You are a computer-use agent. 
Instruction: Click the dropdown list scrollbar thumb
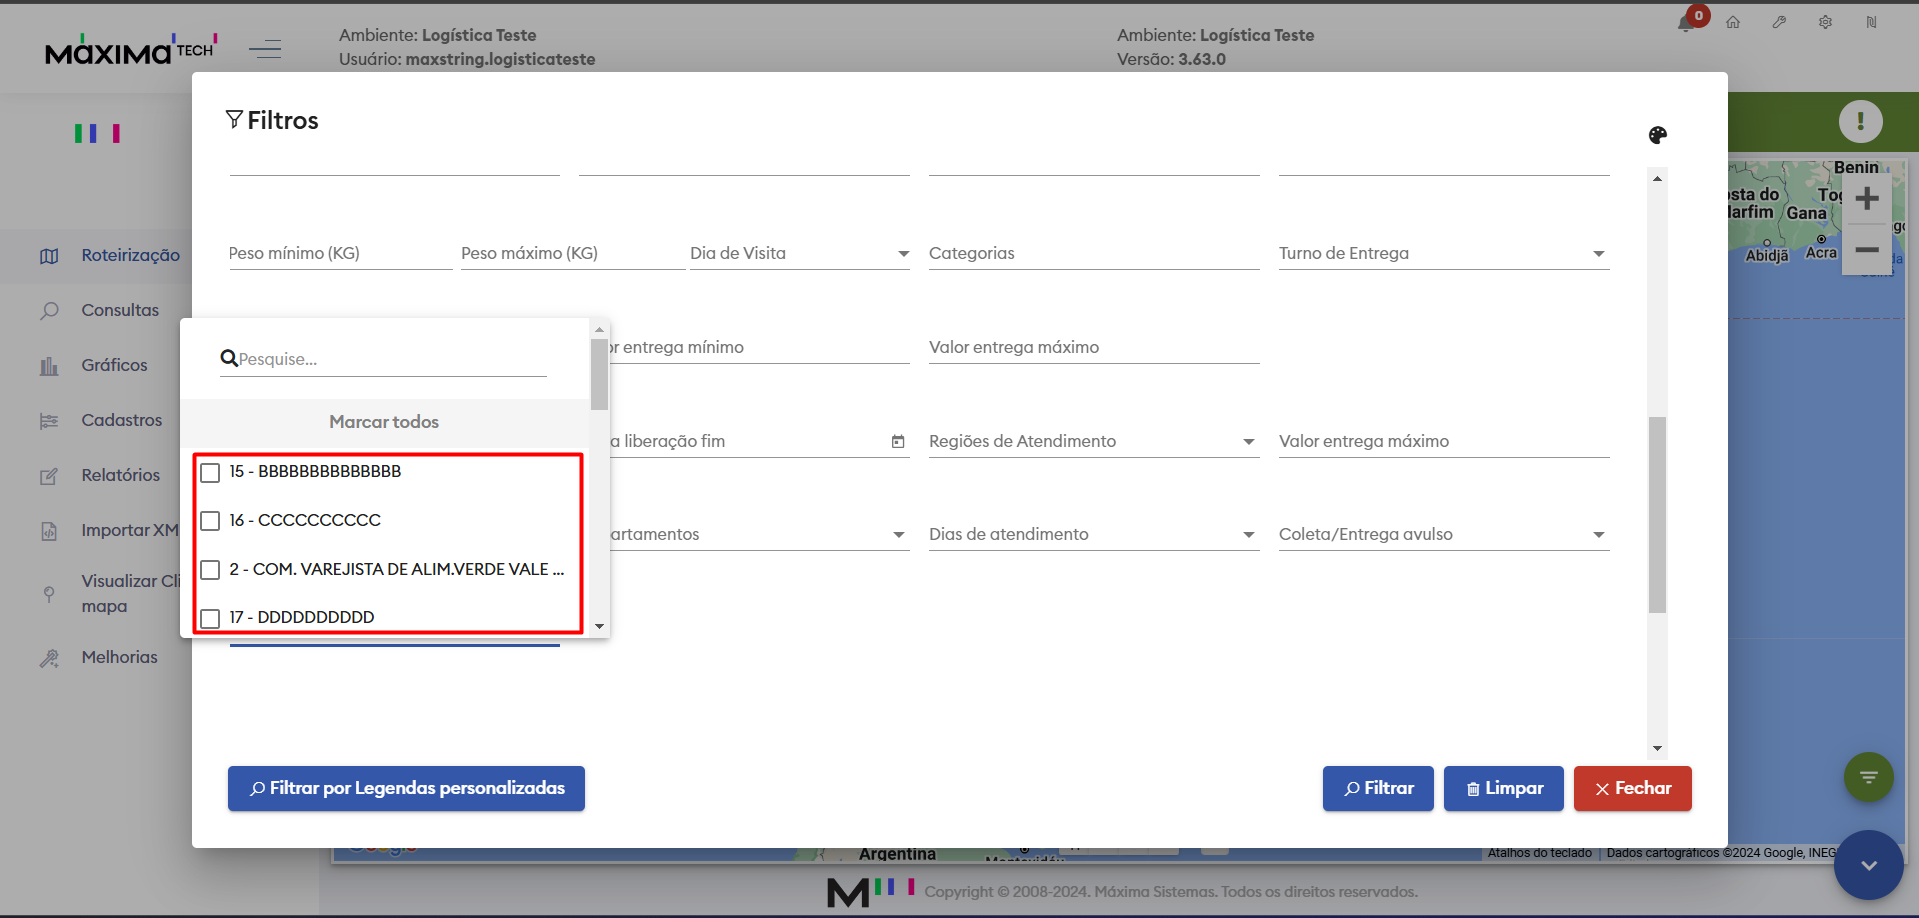tap(599, 374)
